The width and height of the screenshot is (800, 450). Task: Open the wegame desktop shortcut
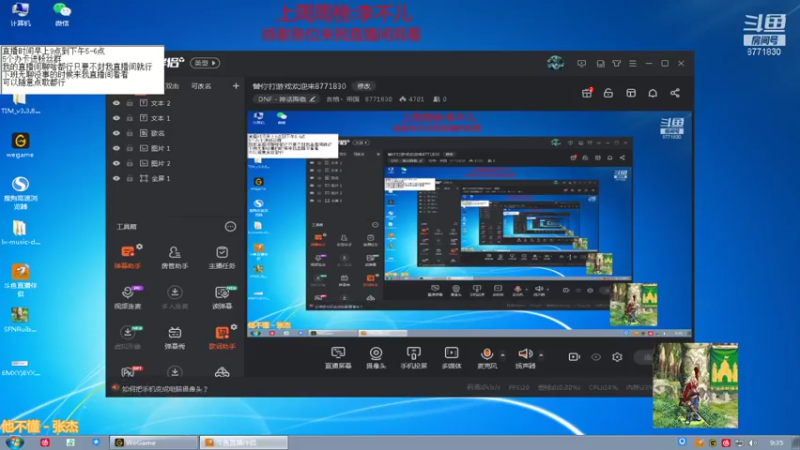click(20, 145)
